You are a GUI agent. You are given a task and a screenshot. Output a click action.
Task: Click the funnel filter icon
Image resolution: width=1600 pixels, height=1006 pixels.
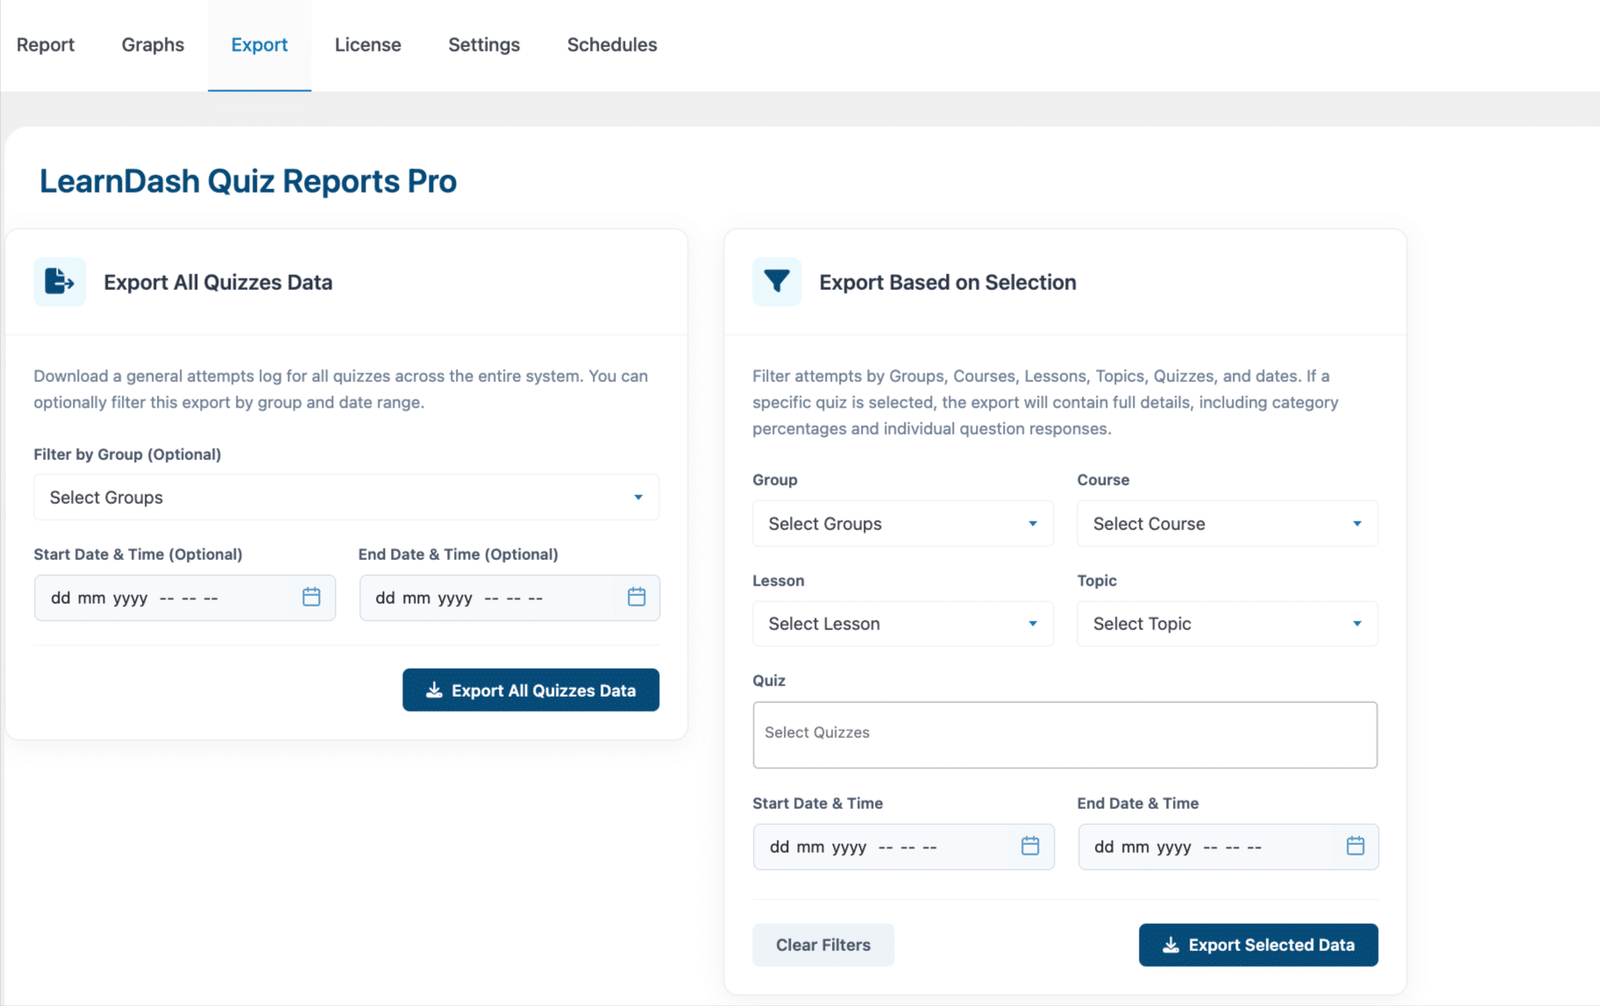[x=777, y=282]
